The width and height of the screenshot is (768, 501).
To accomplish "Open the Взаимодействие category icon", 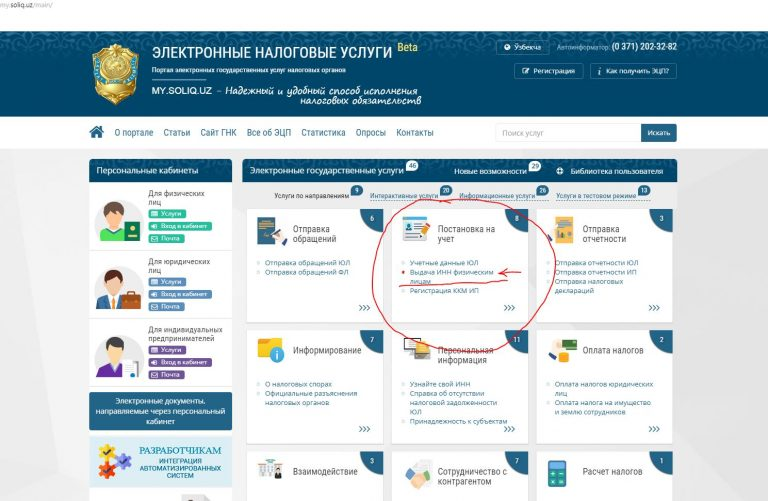I will pos(270,469).
